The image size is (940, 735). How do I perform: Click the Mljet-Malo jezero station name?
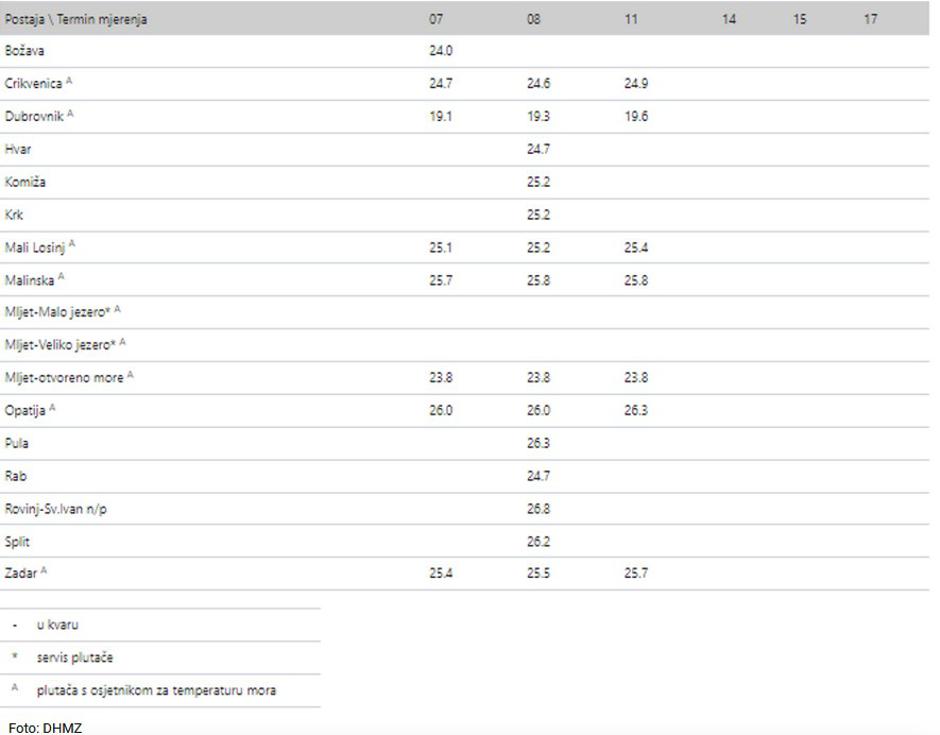(x=62, y=312)
